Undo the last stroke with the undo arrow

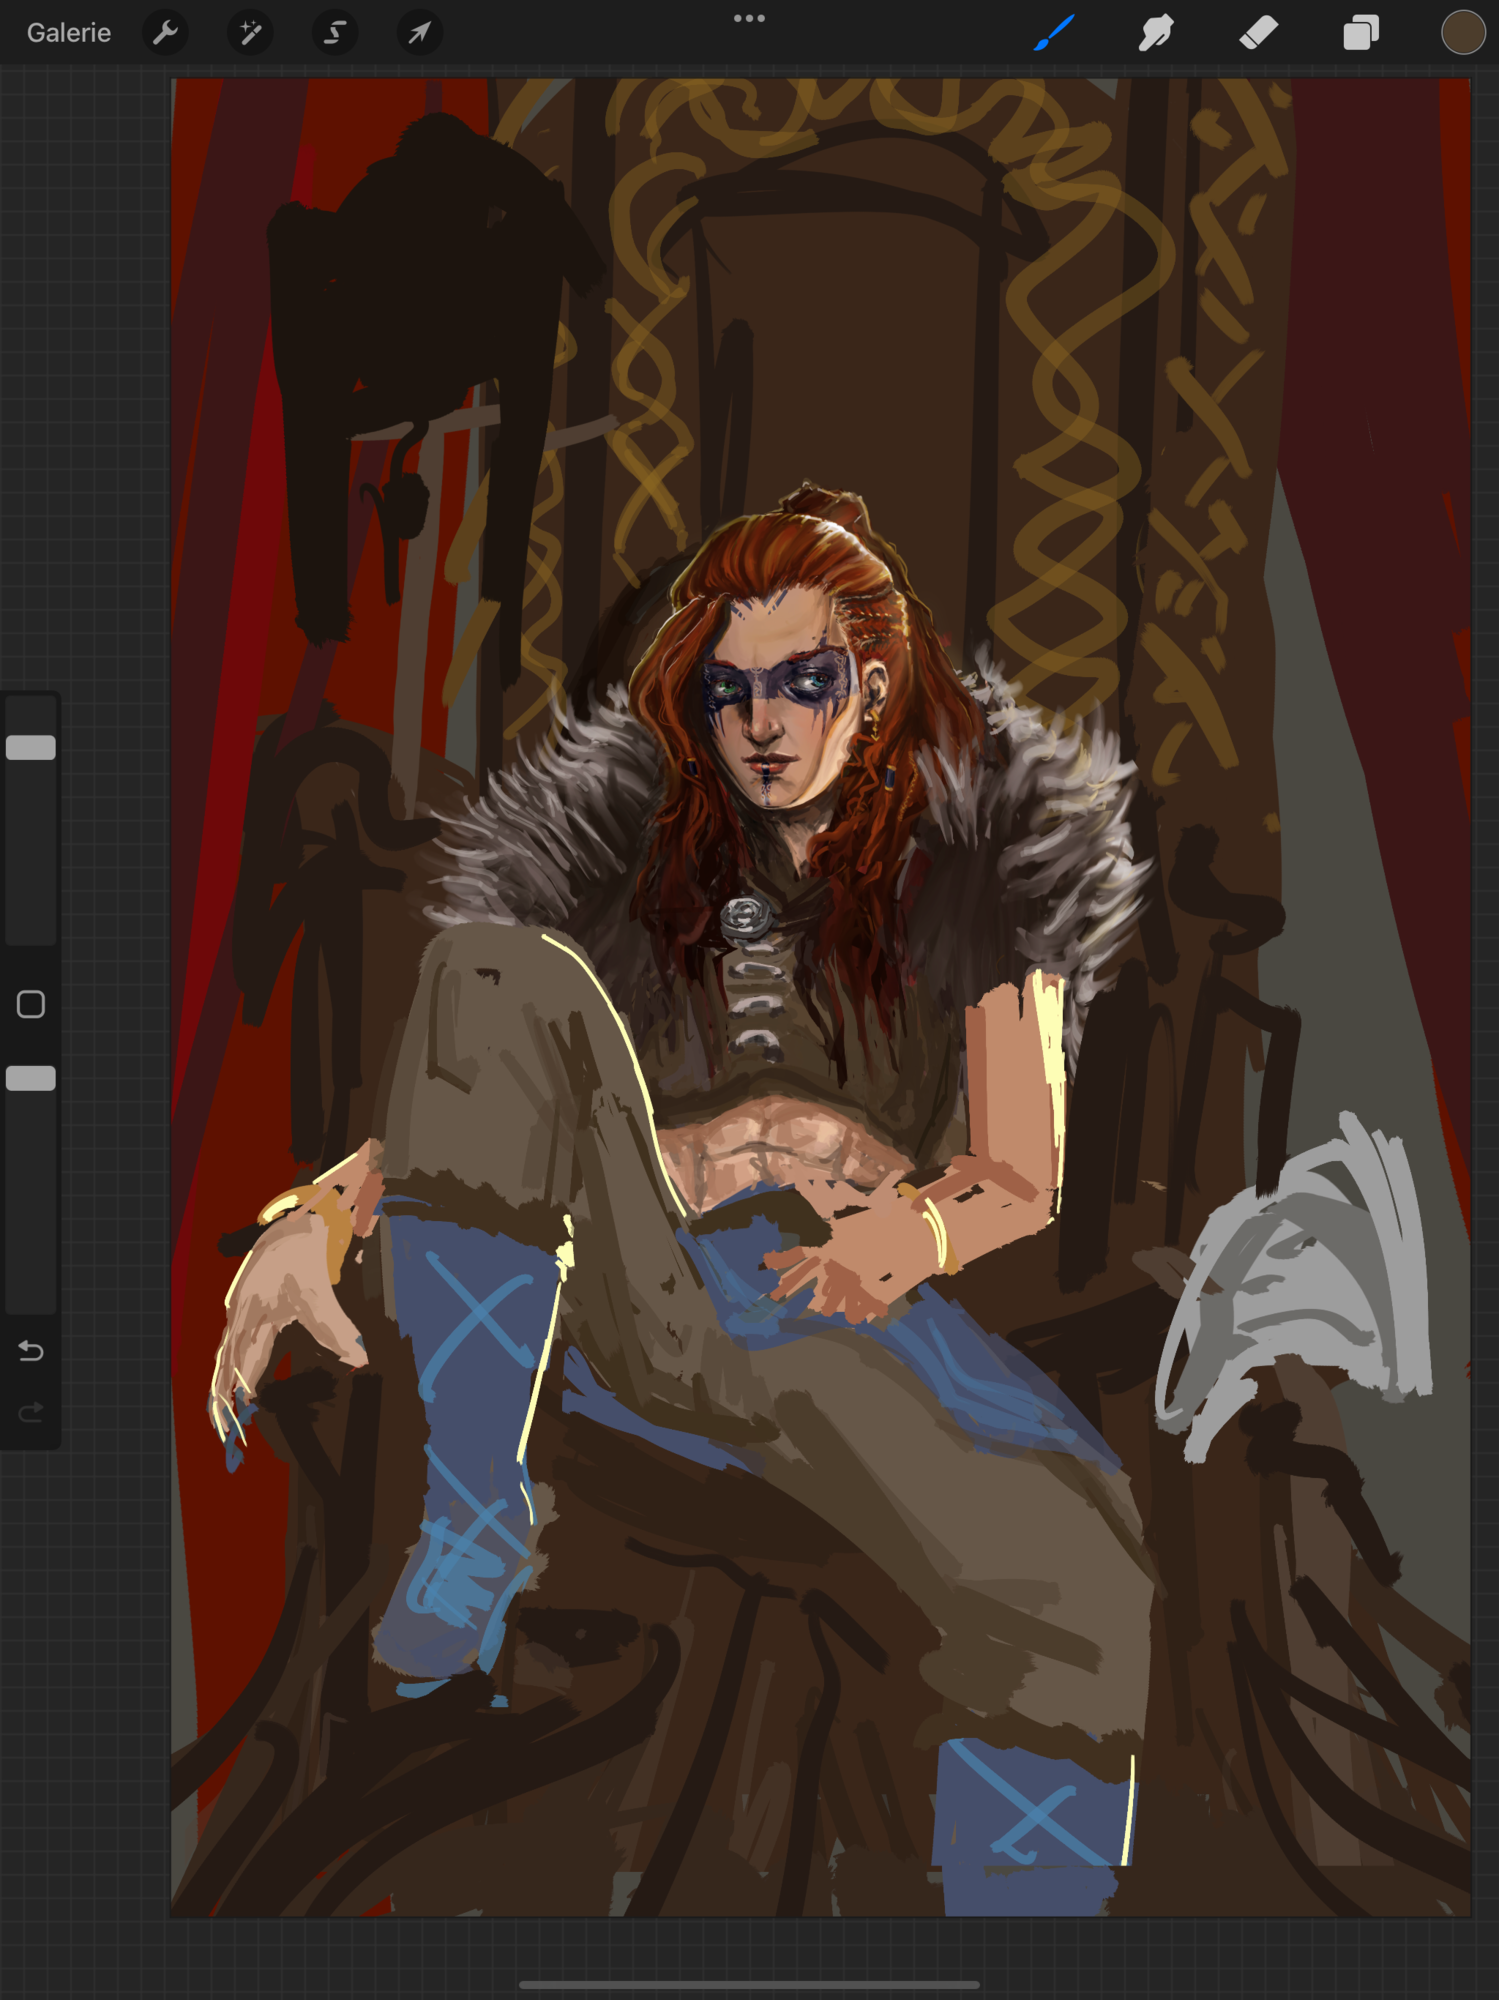point(31,1351)
